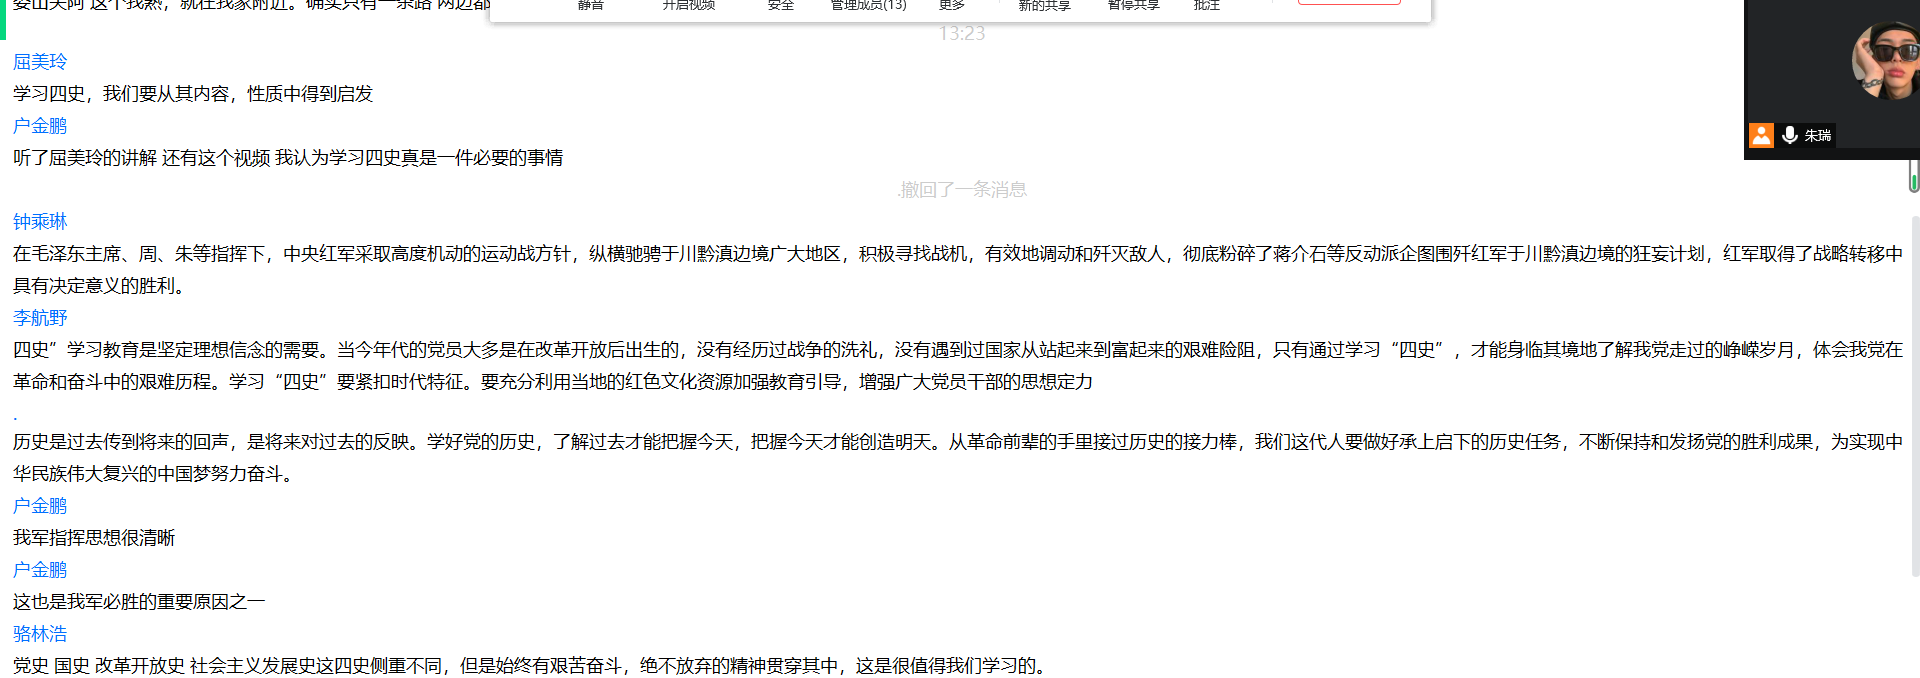This screenshot has height=678, width=1920.
Task: Click sender name 李航野
Action: point(40,318)
